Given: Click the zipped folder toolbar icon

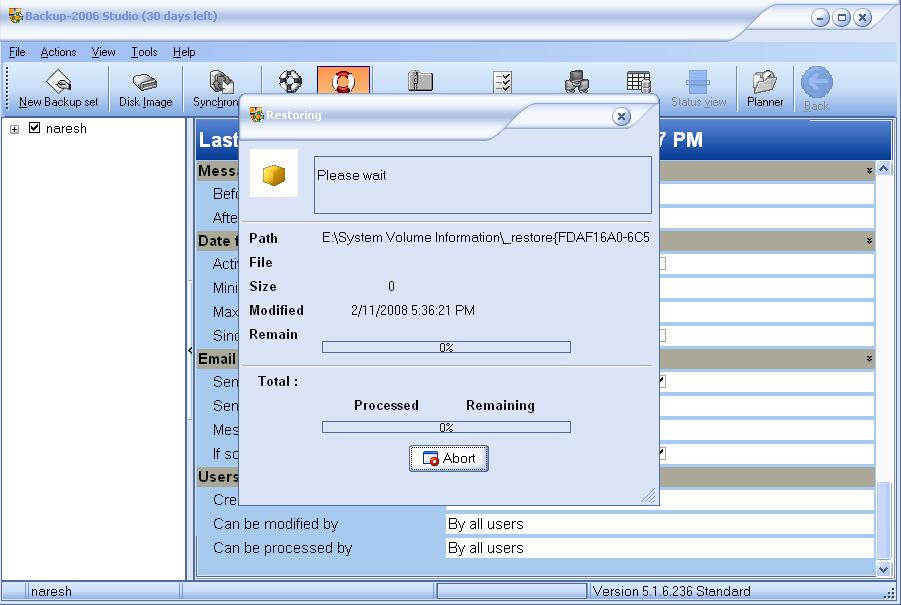Looking at the screenshot, I should 421,81.
